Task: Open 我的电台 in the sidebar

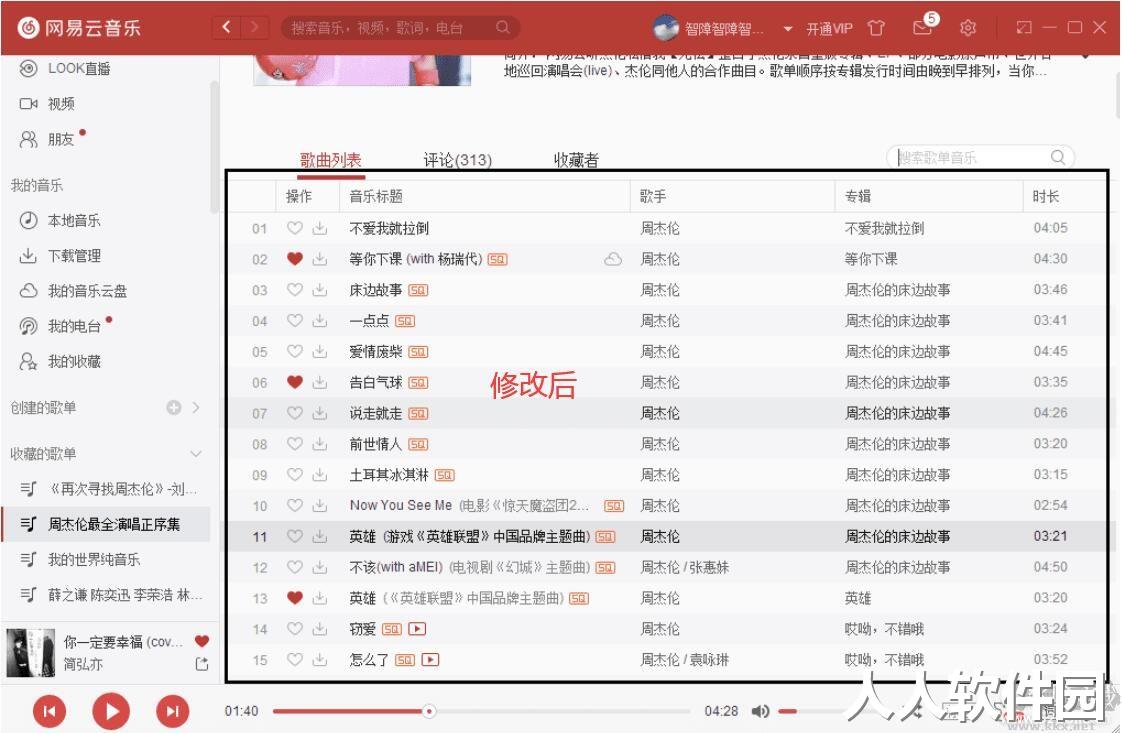Action: coord(73,326)
